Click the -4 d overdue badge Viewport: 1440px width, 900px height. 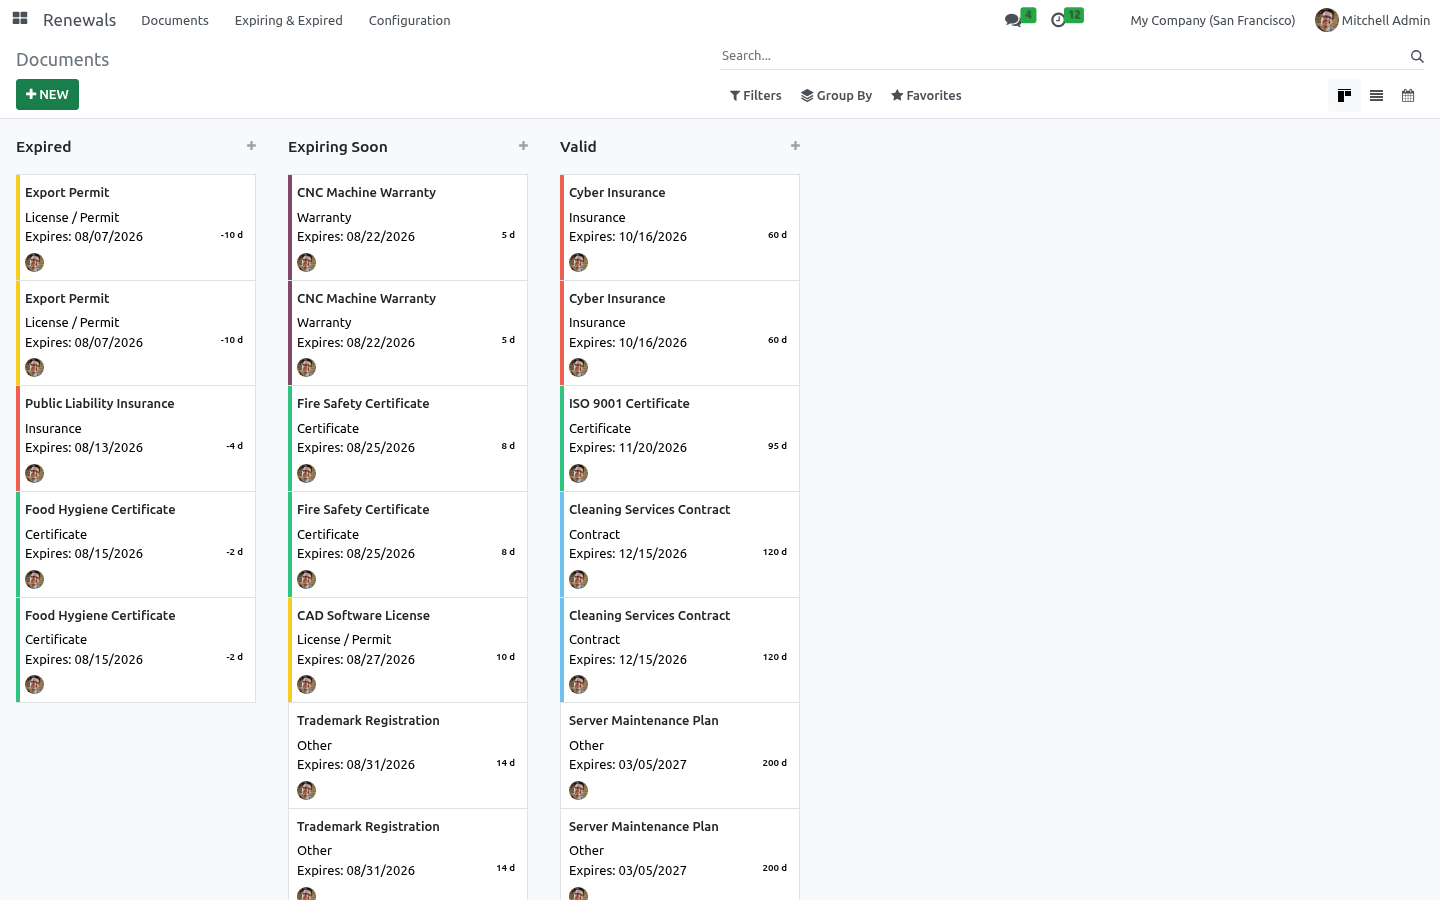(x=234, y=446)
